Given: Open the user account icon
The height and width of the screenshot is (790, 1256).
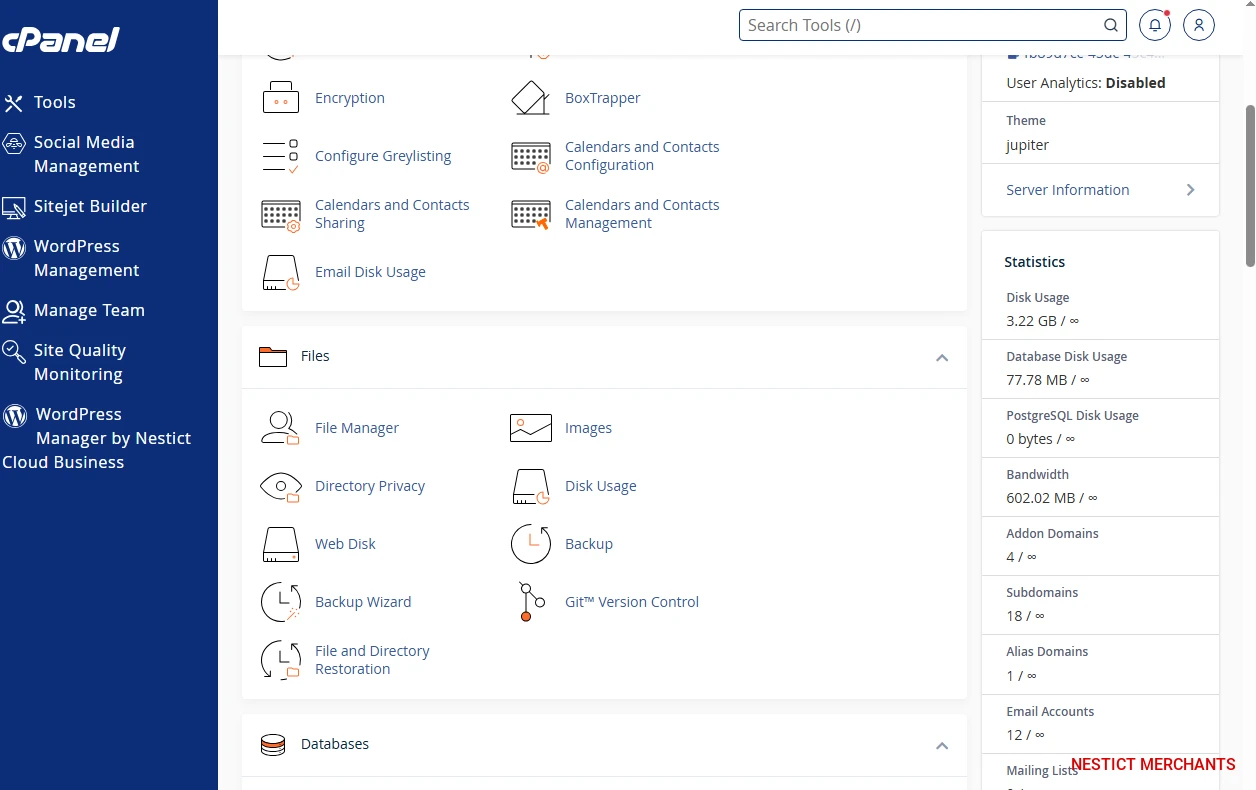Looking at the screenshot, I should (x=1199, y=25).
